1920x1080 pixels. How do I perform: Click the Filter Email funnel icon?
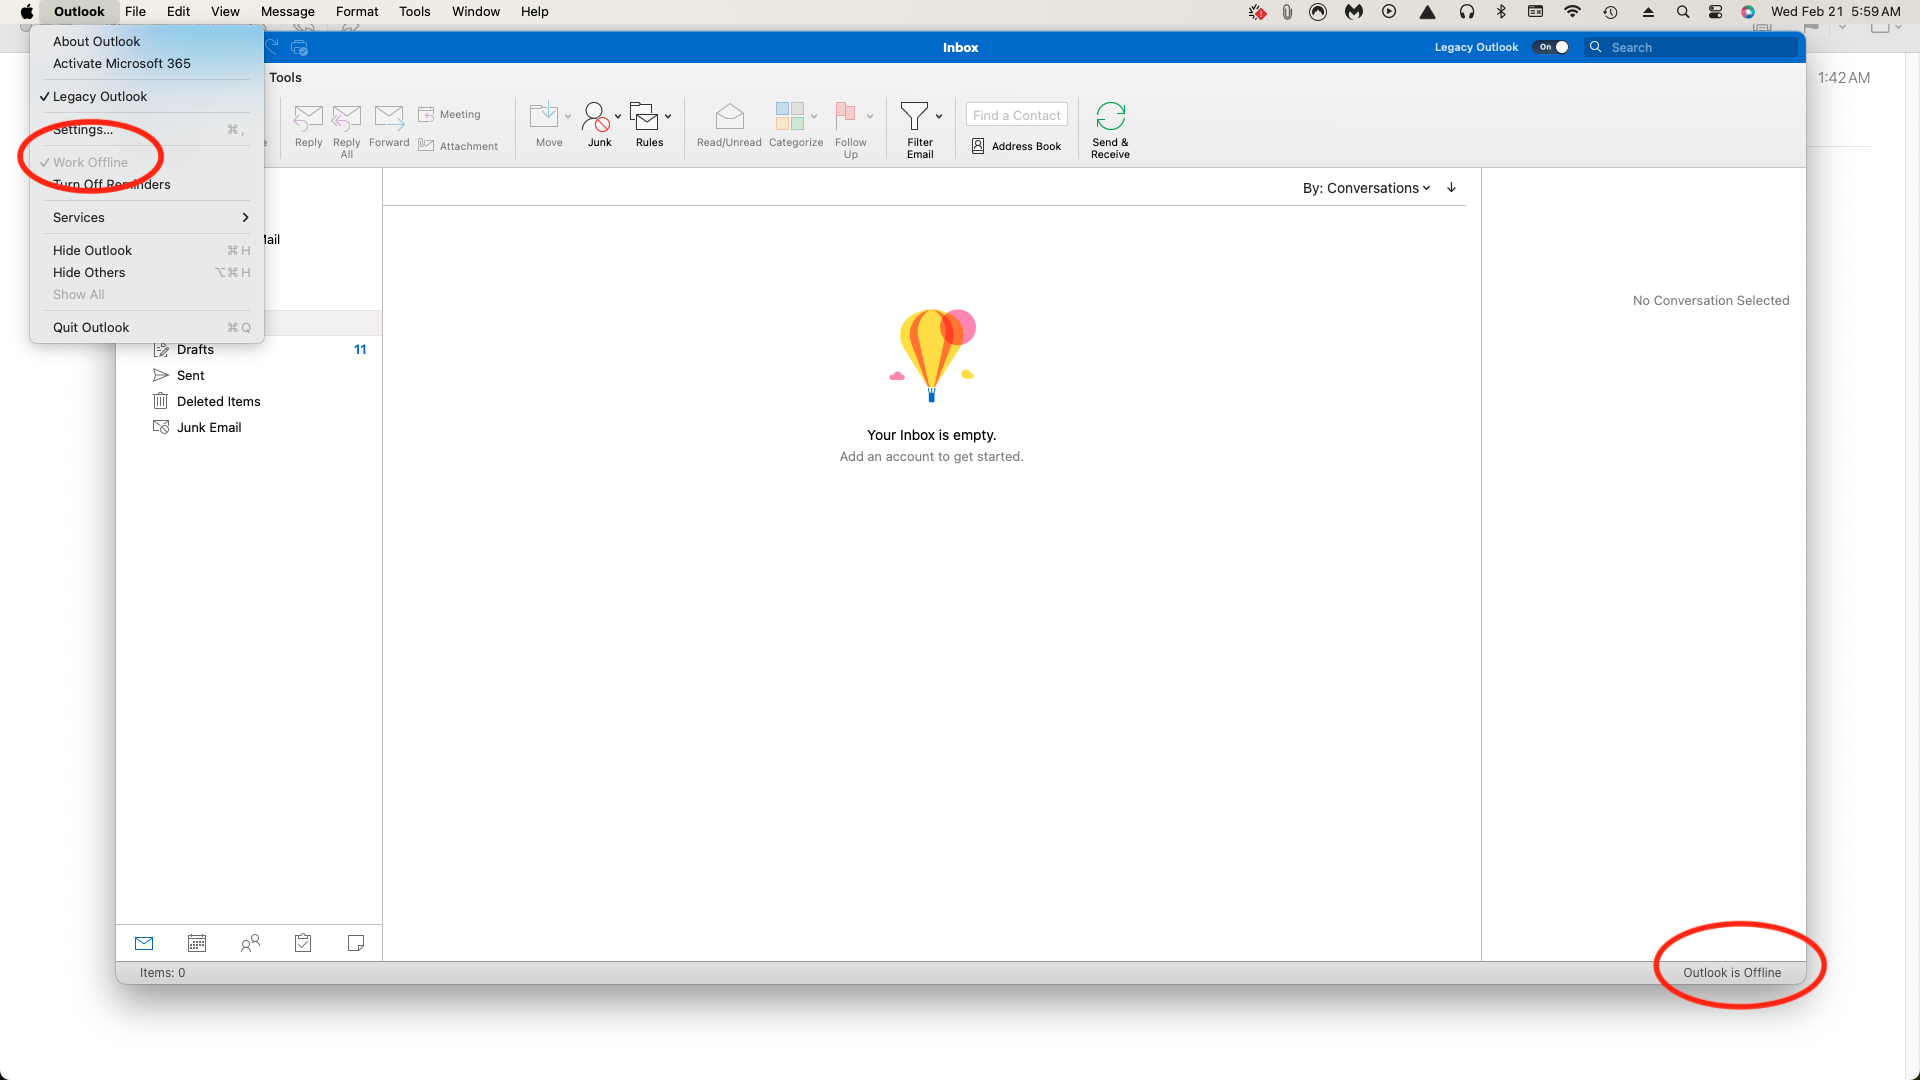point(913,116)
